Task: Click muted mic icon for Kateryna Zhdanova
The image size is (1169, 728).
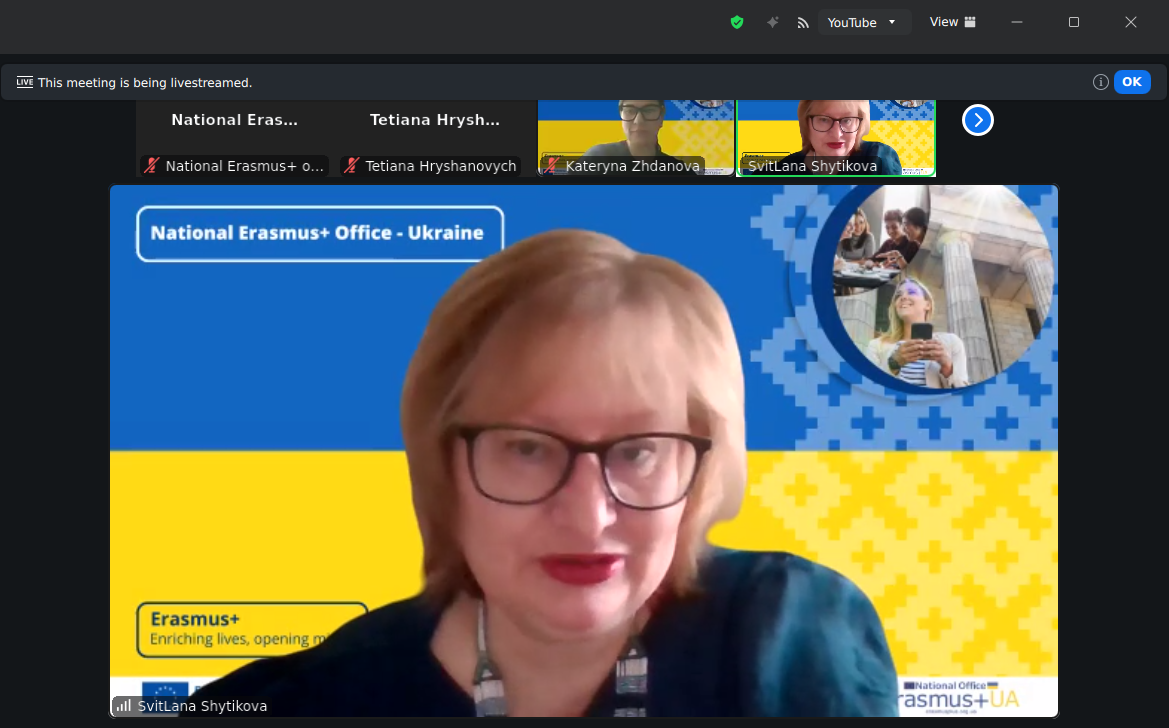Action: [551, 166]
